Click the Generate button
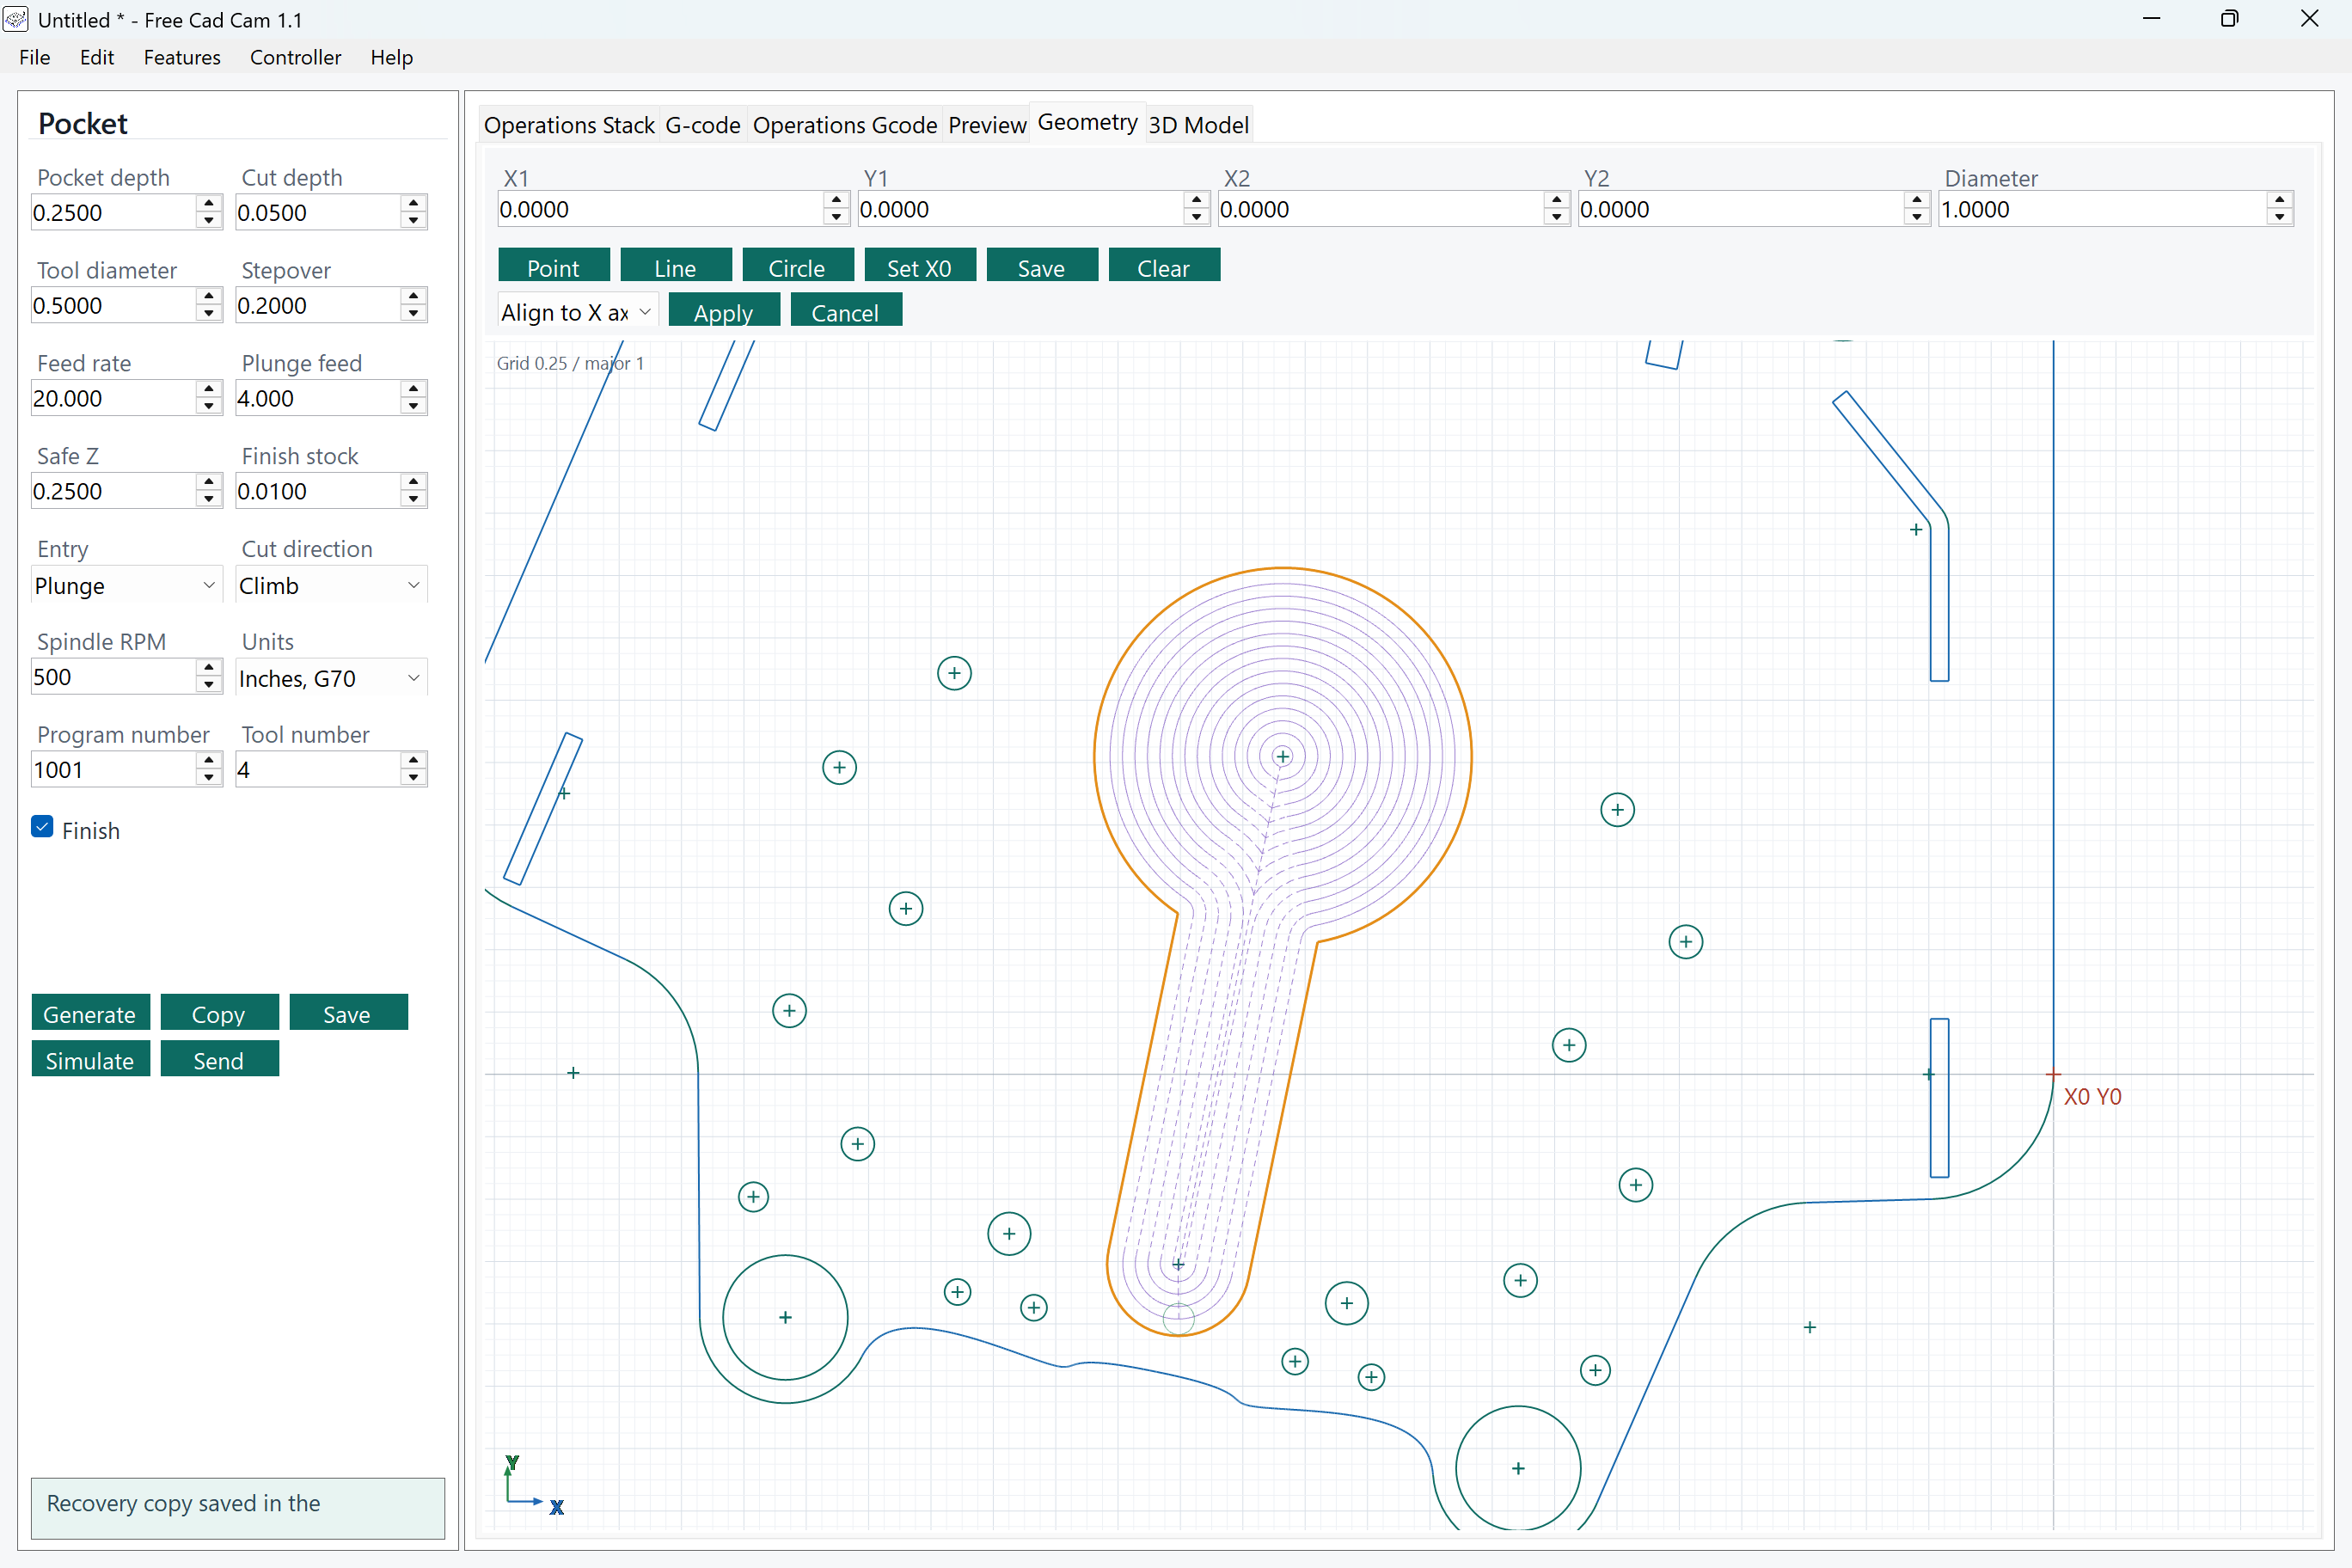2352x1568 pixels. pyautogui.click(x=90, y=1013)
